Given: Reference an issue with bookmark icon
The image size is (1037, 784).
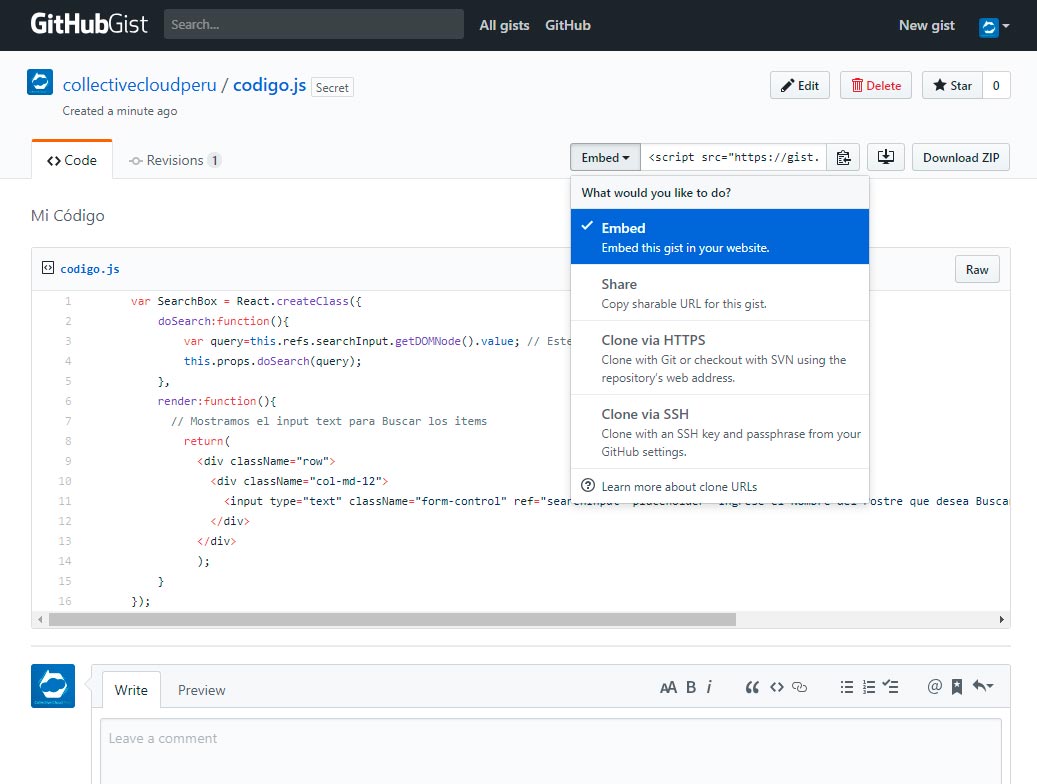Looking at the screenshot, I should tap(956, 687).
